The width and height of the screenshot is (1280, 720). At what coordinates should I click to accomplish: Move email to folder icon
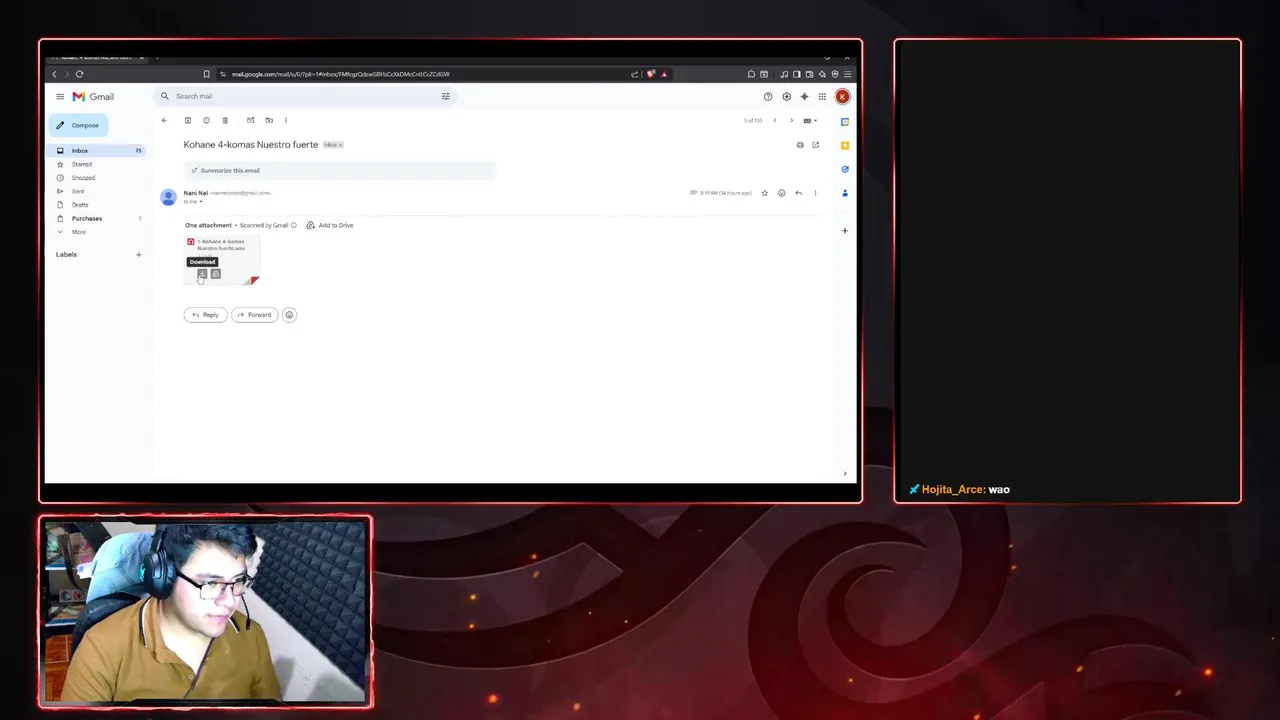pos(268,121)
